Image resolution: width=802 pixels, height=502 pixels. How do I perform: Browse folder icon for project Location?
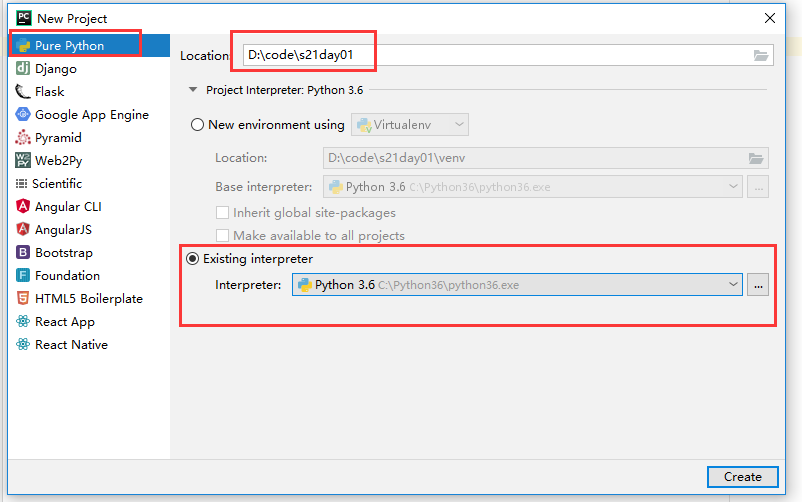point(761,55)
